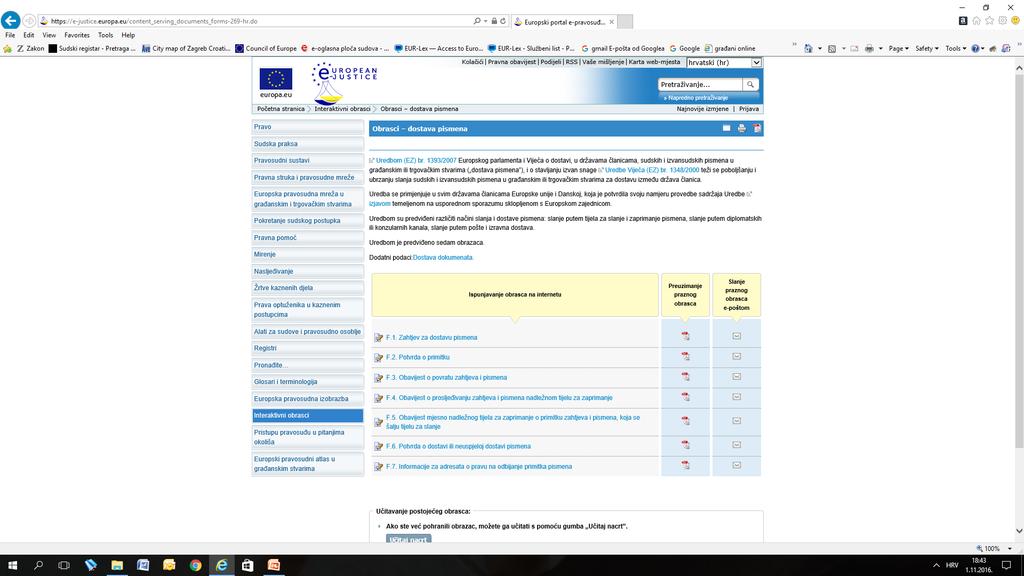Export page as PDF from title bar
1024x576 pixels.
(757, 129)
